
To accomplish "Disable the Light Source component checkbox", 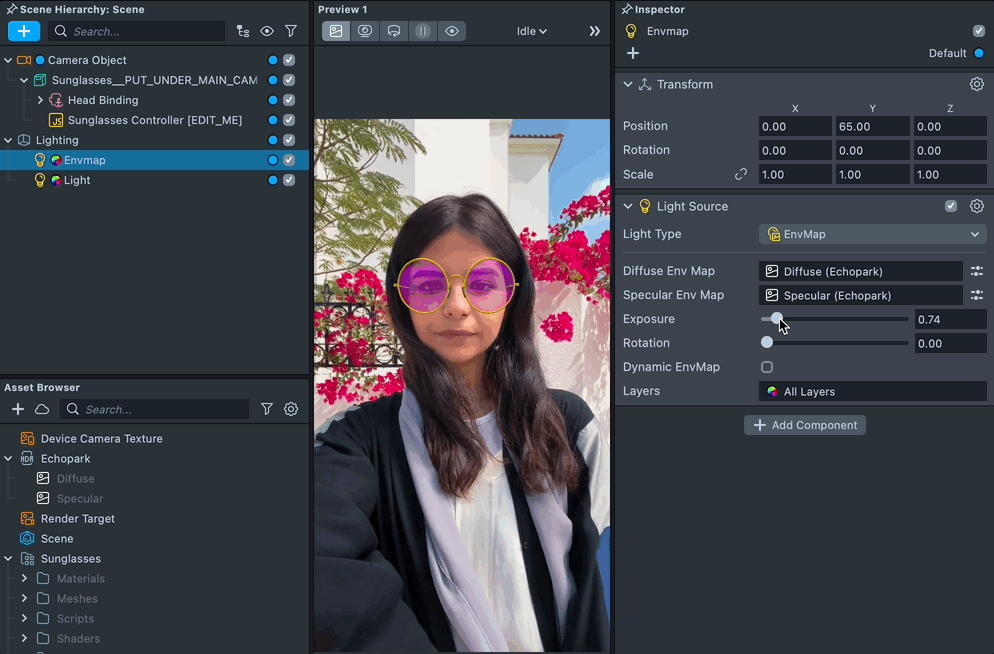I will pyautogui.click(x=951, y=206).
